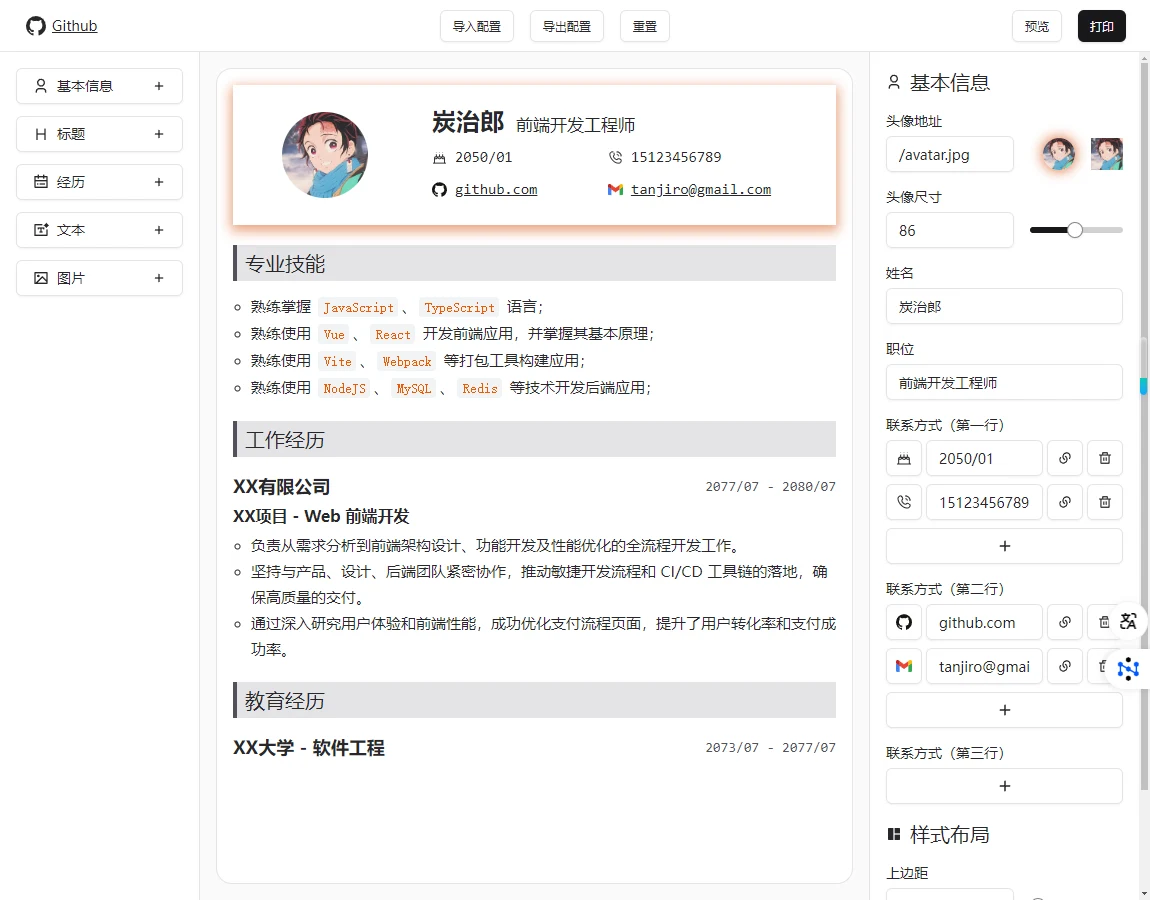This screenshot has height=900, width=1150.
Task: Add contact to 联系方式 第三行
Action: (1004, 786)
